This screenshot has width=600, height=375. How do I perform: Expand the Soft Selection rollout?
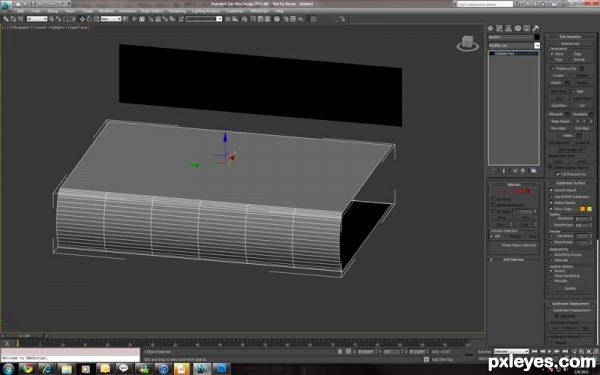point(514,259)
